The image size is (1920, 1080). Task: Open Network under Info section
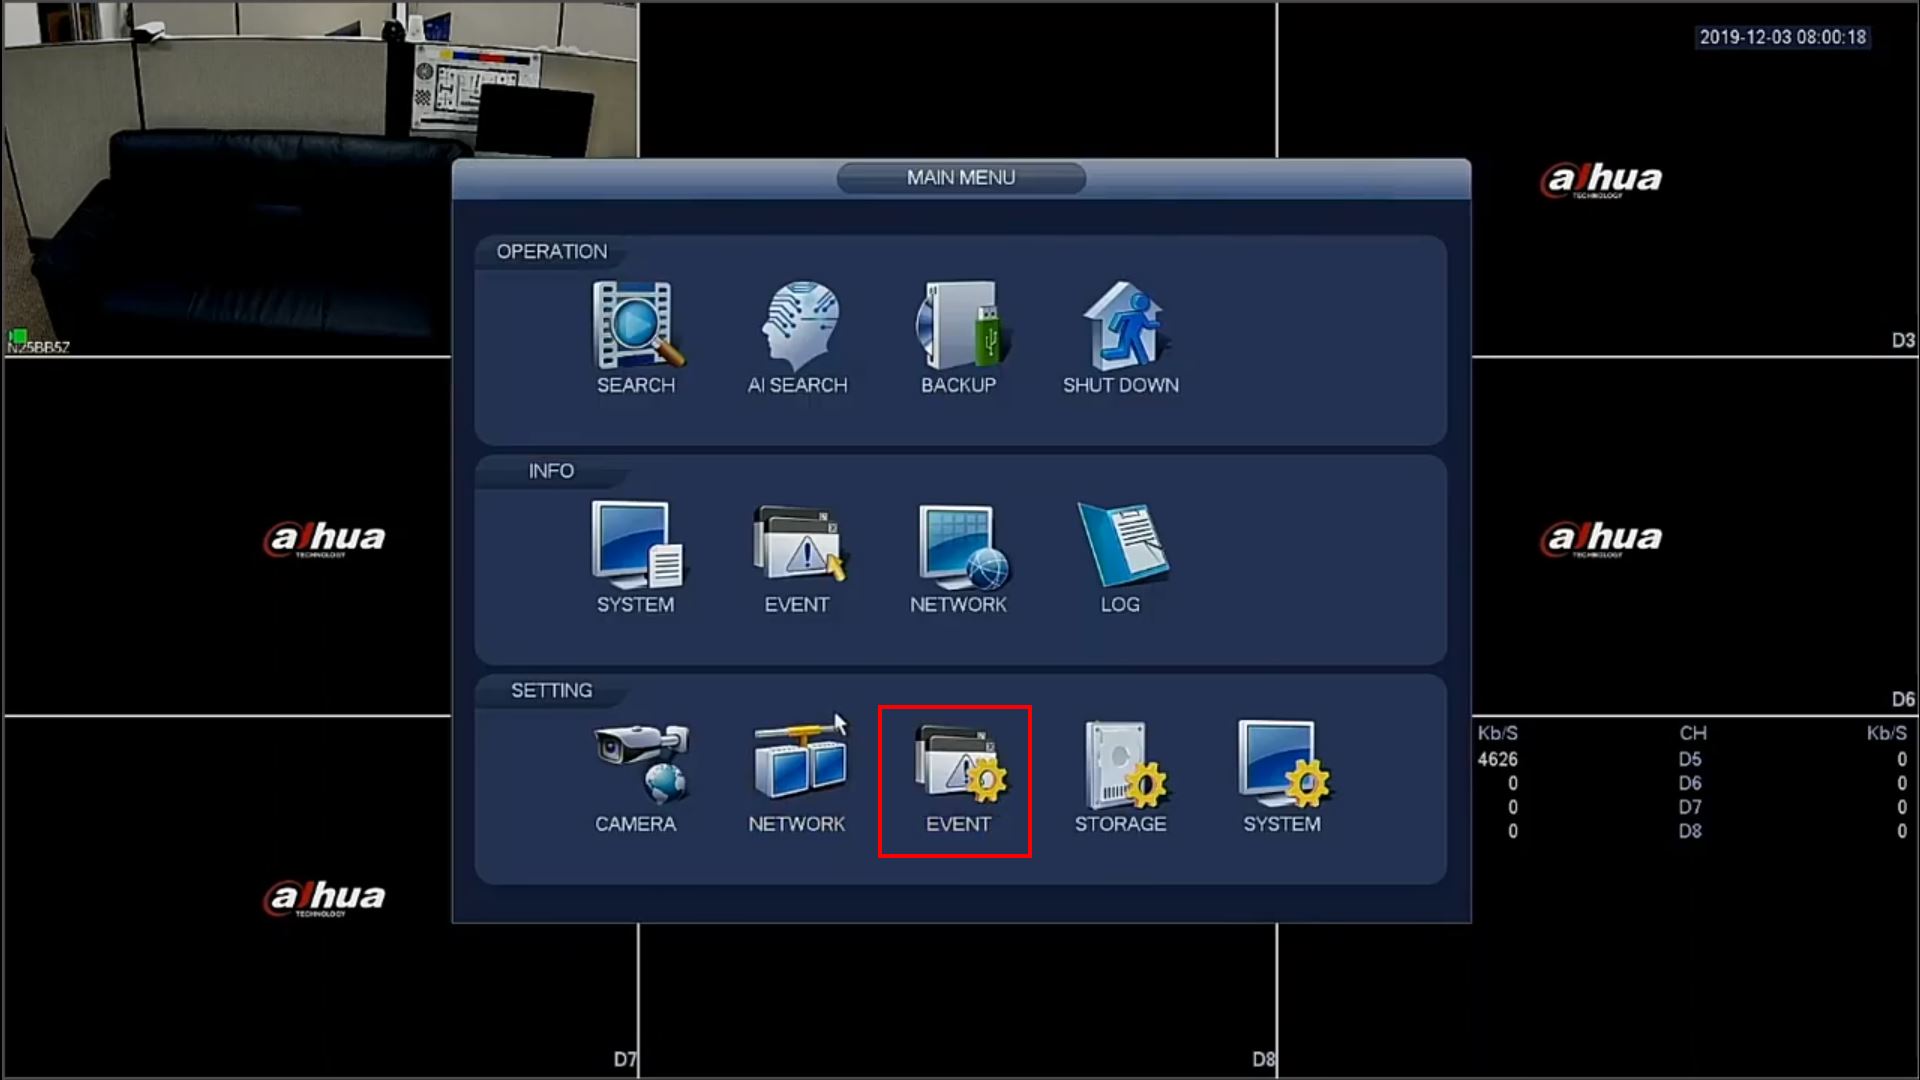pyautogui.click(x=958, y=547)
